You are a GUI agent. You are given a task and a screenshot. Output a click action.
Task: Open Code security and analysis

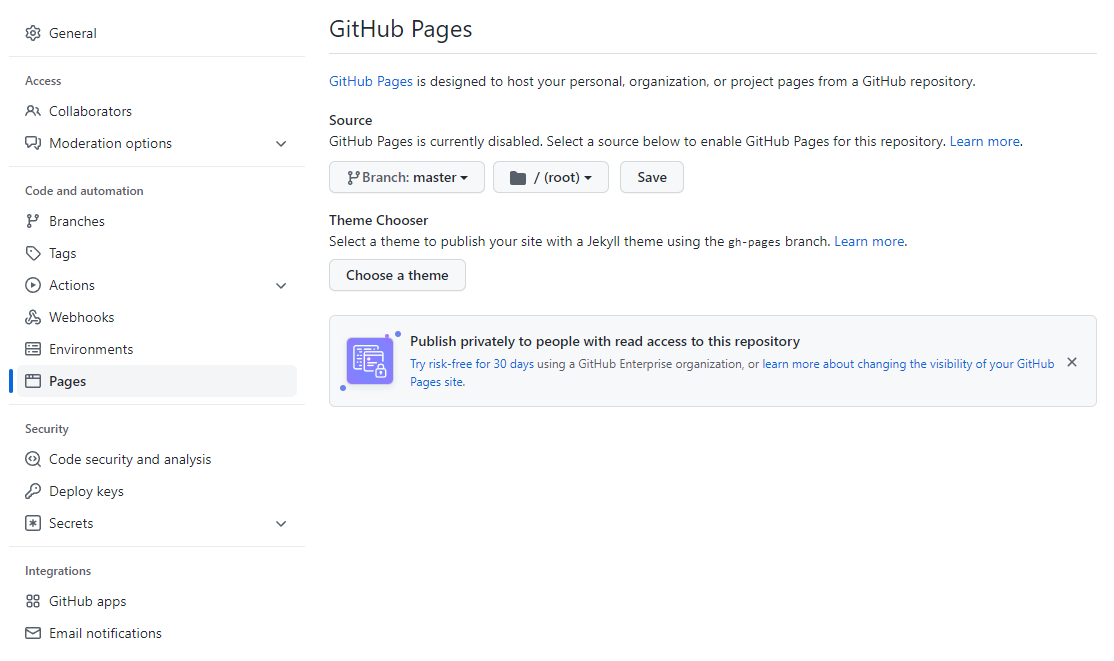(157, 459)
